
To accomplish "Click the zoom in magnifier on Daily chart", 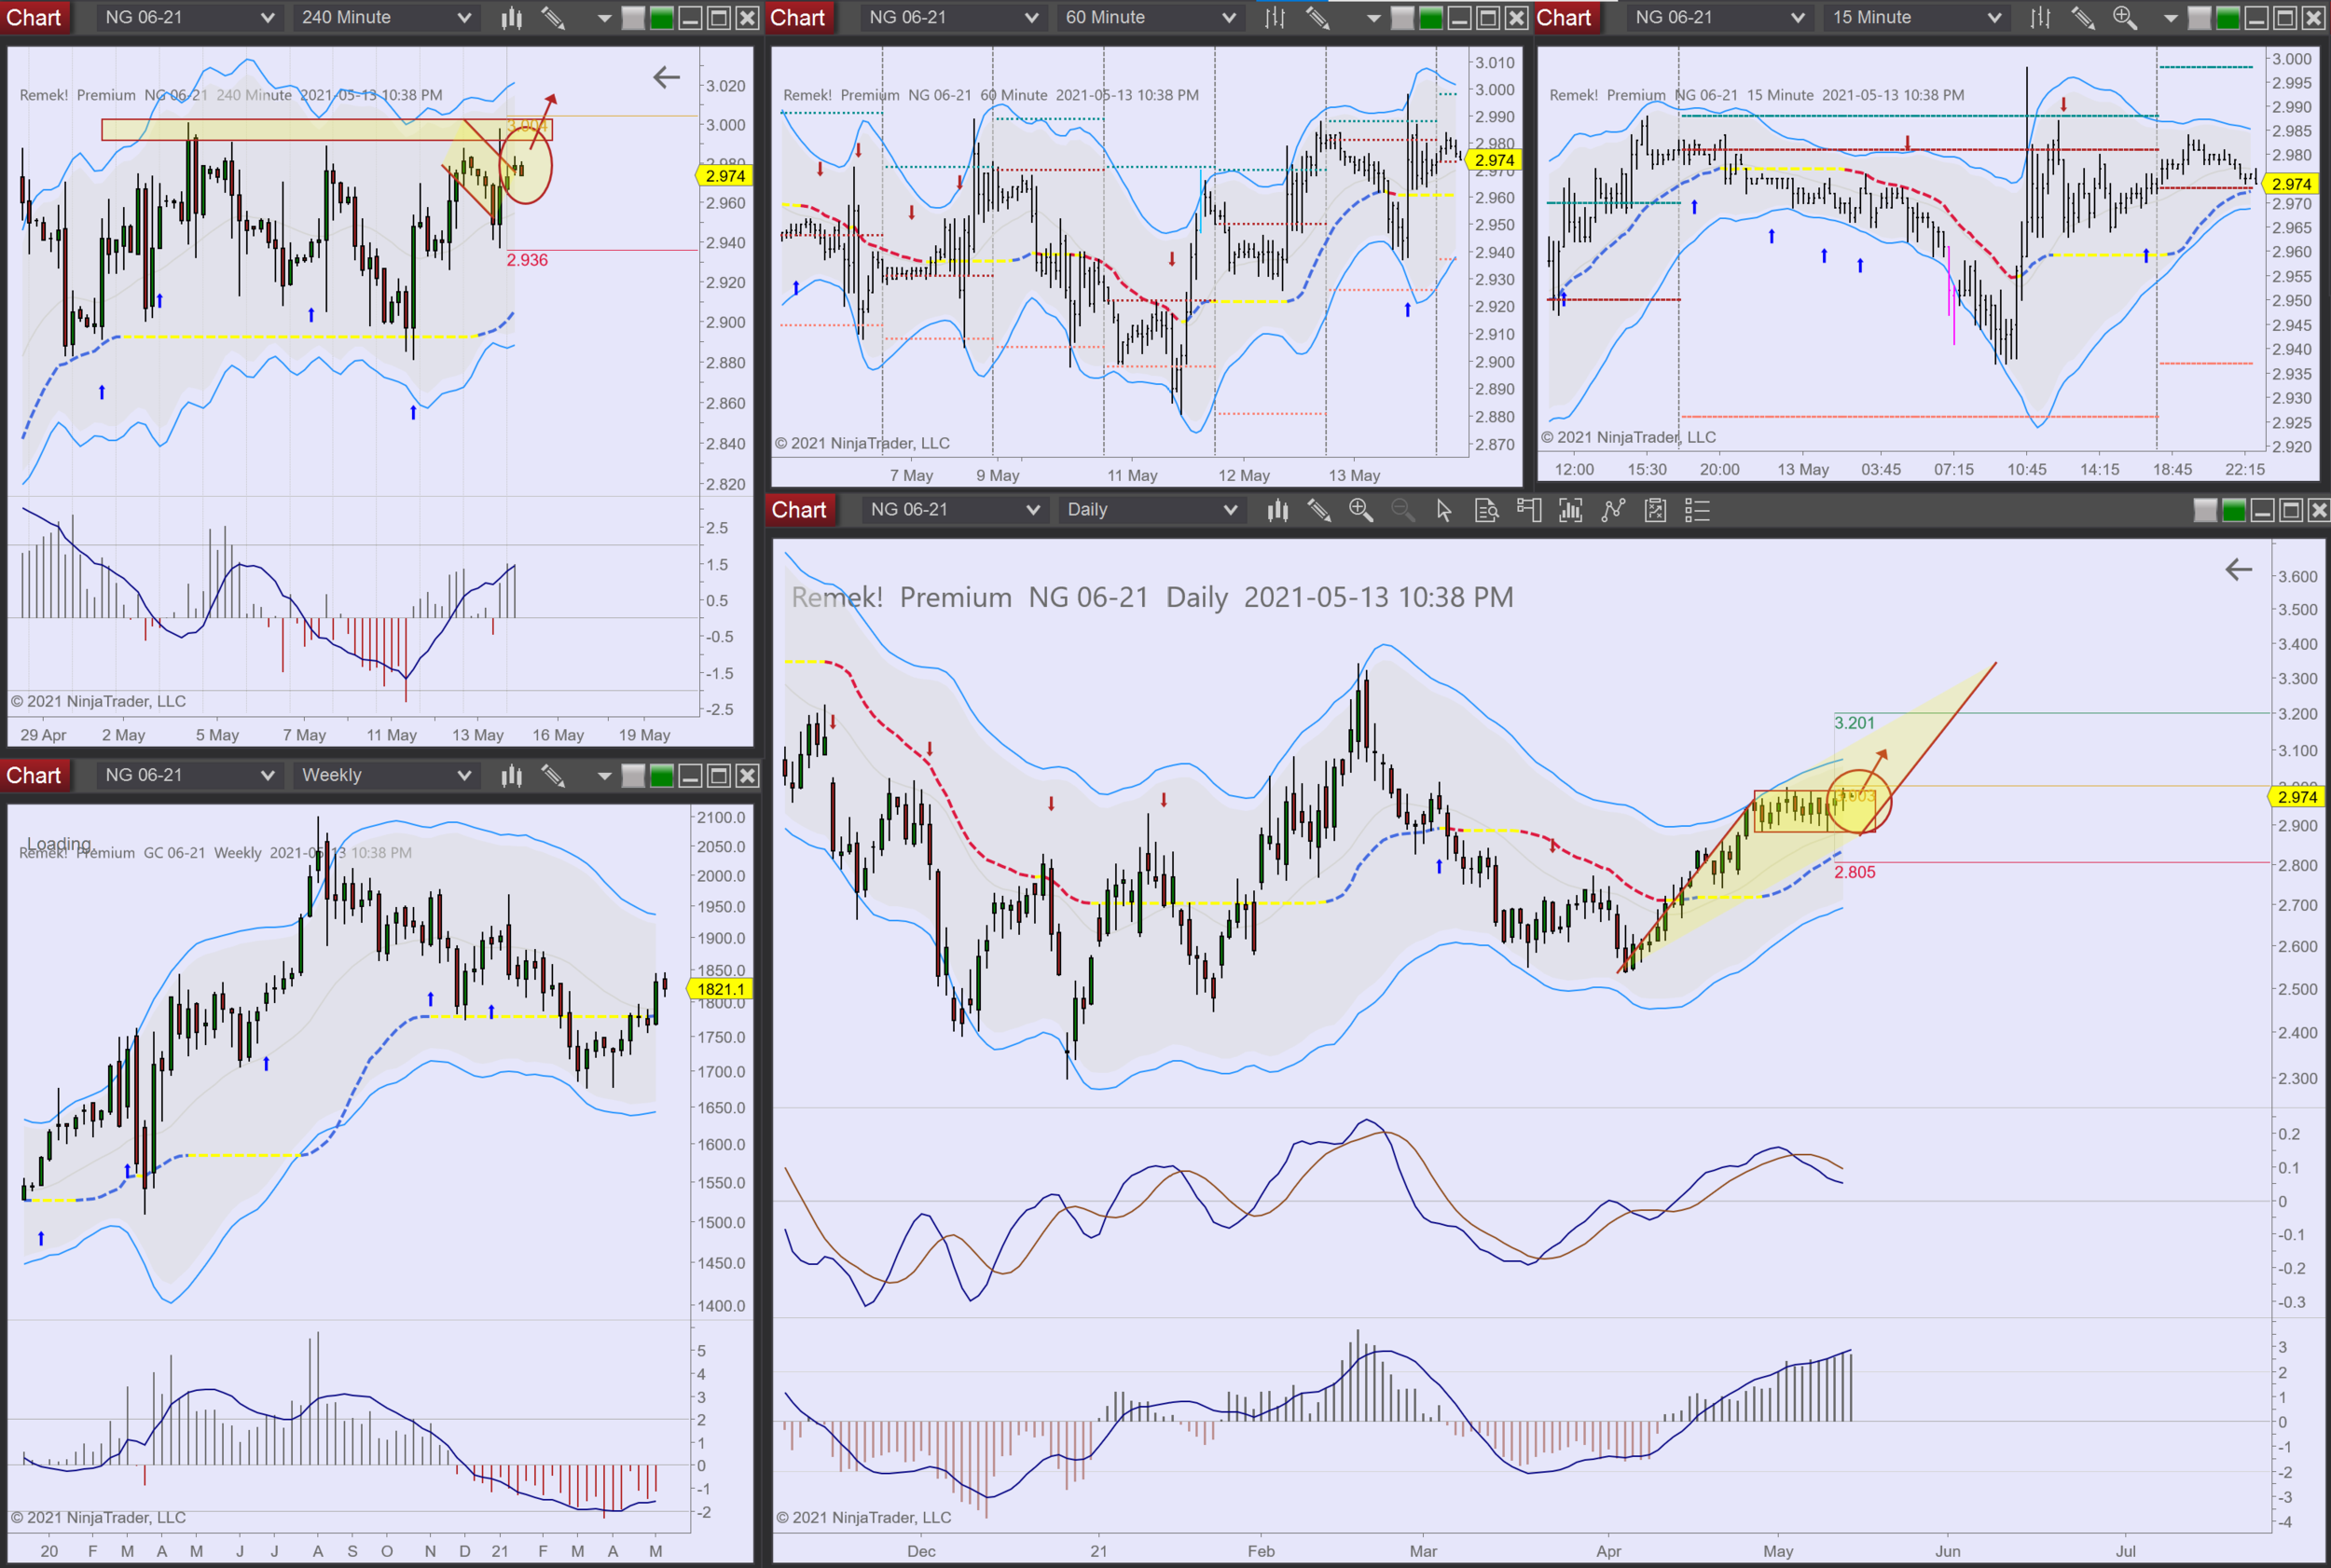I will pyautogui.click(x=1360, y=510).
